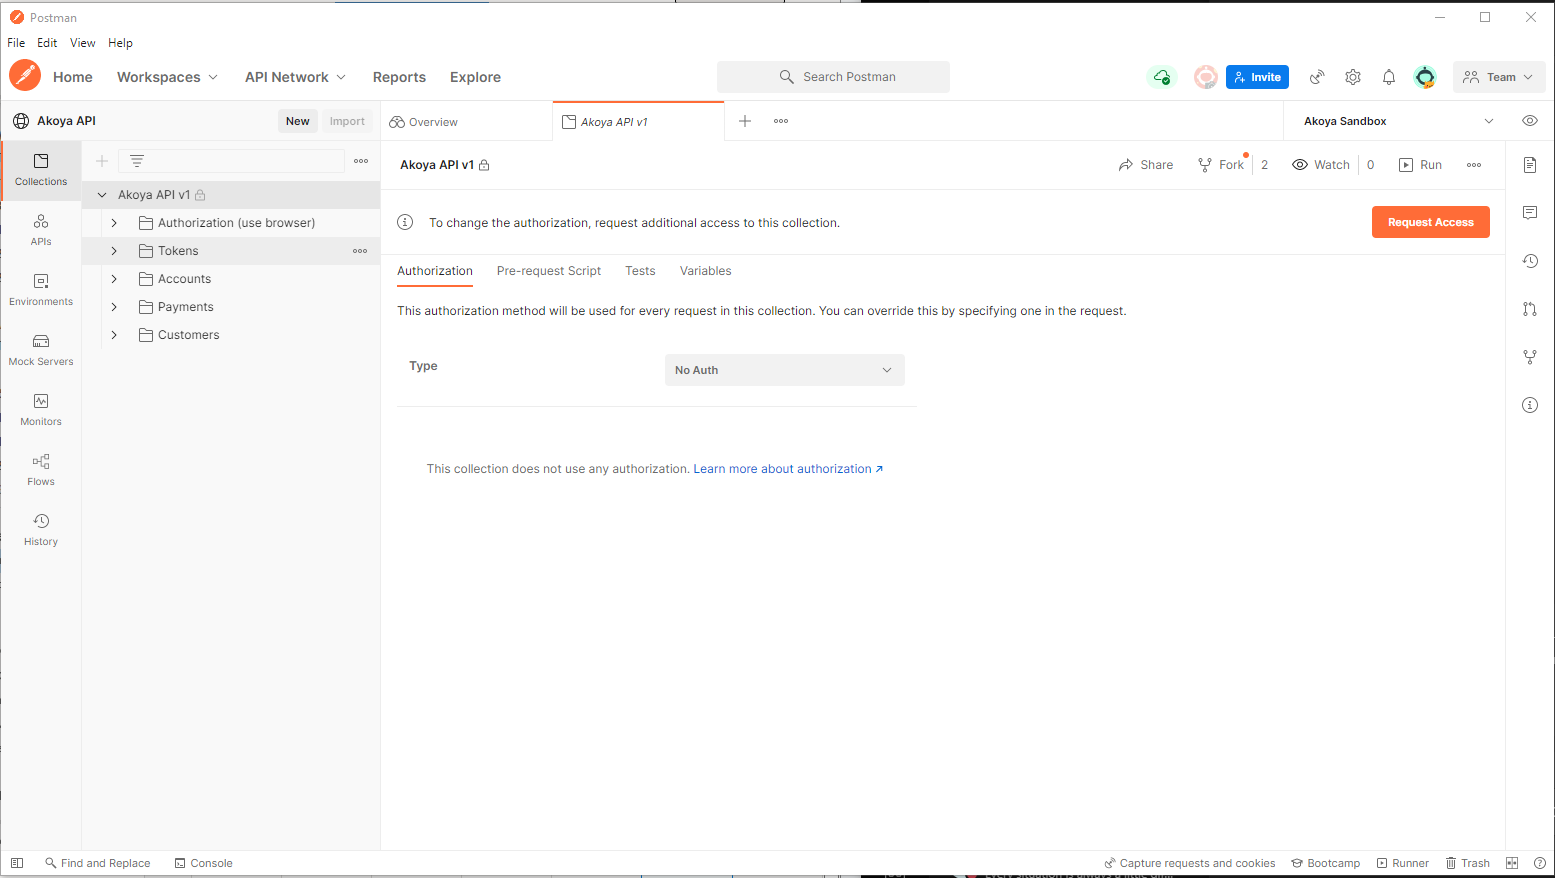Screen dimensions: 1555x878
Task: Fork the Akoya API v1 collection
Action: (x=1221, y=165)
